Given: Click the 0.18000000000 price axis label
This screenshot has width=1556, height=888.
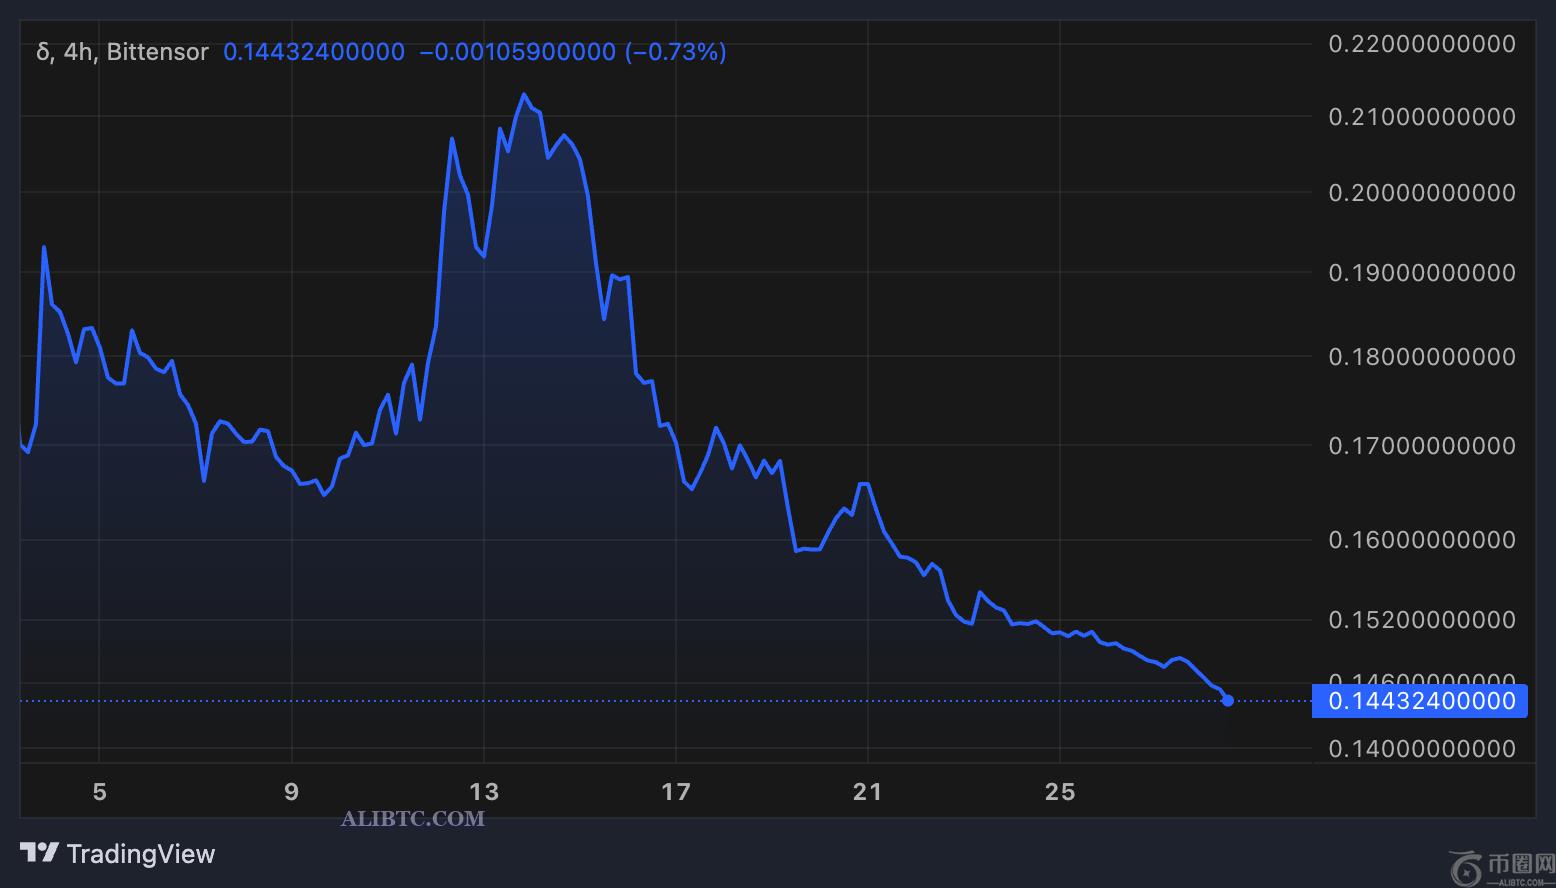Looking at the screenshot, I should pyautogui.click(x=1421, y=357).
